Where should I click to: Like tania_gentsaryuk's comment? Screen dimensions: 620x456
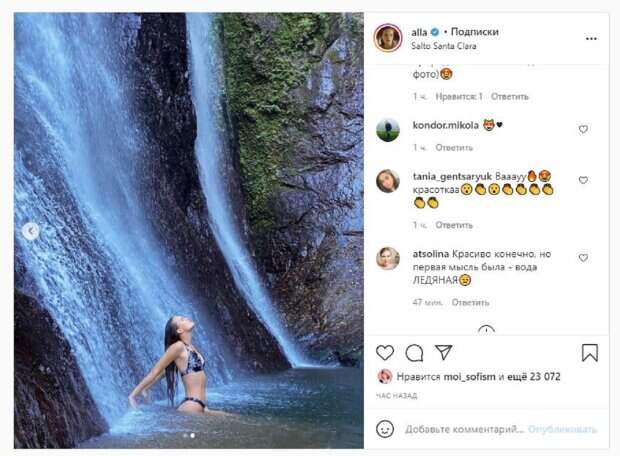coord(583,181)
